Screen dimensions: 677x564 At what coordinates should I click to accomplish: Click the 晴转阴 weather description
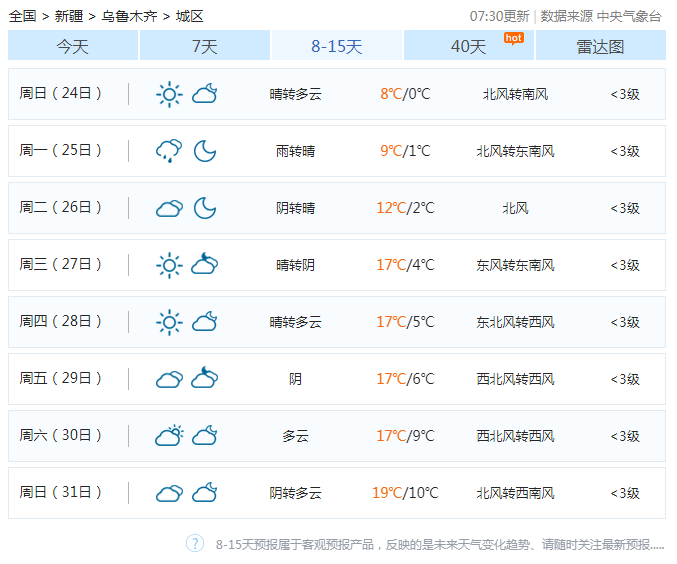coord(295,265)
